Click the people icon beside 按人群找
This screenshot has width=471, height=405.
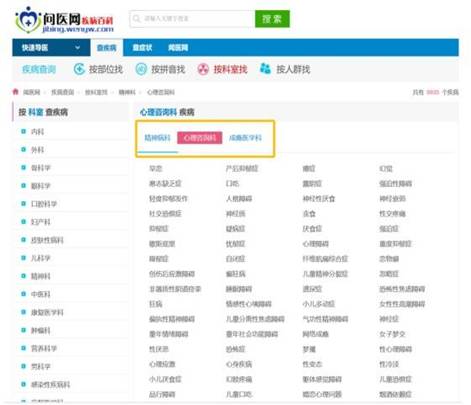point(265,69)
